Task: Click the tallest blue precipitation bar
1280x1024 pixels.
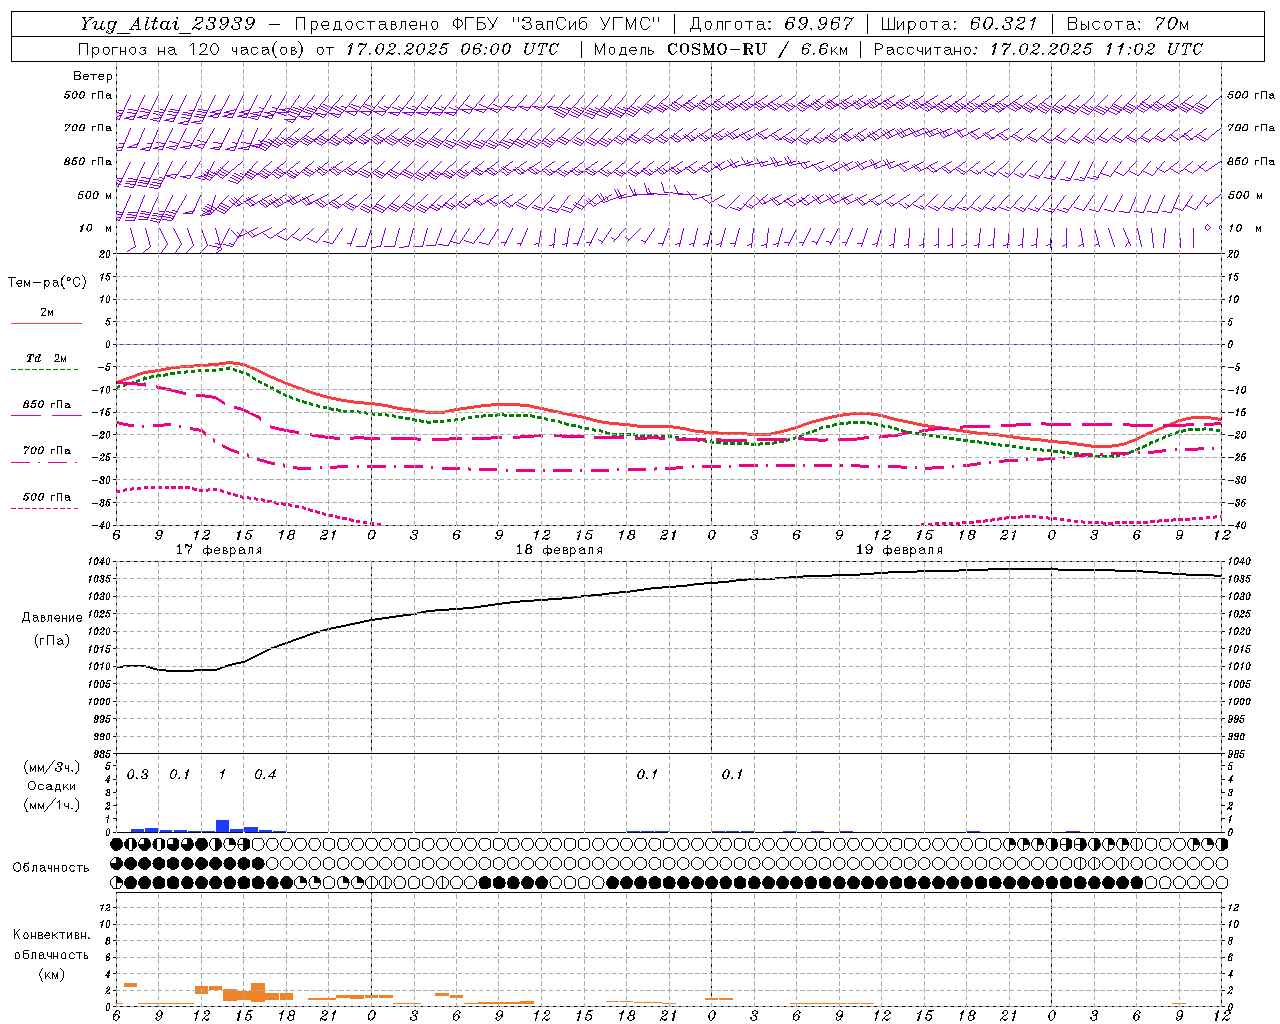Action: coord(222,826)
